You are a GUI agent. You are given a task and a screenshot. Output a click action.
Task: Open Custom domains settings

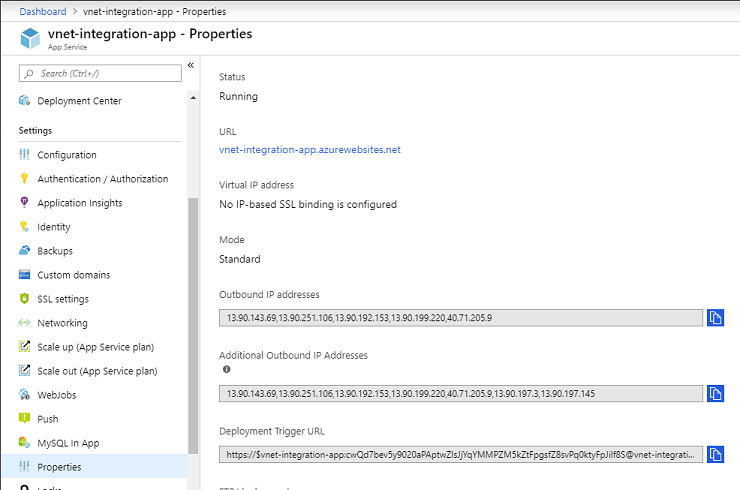73,275
